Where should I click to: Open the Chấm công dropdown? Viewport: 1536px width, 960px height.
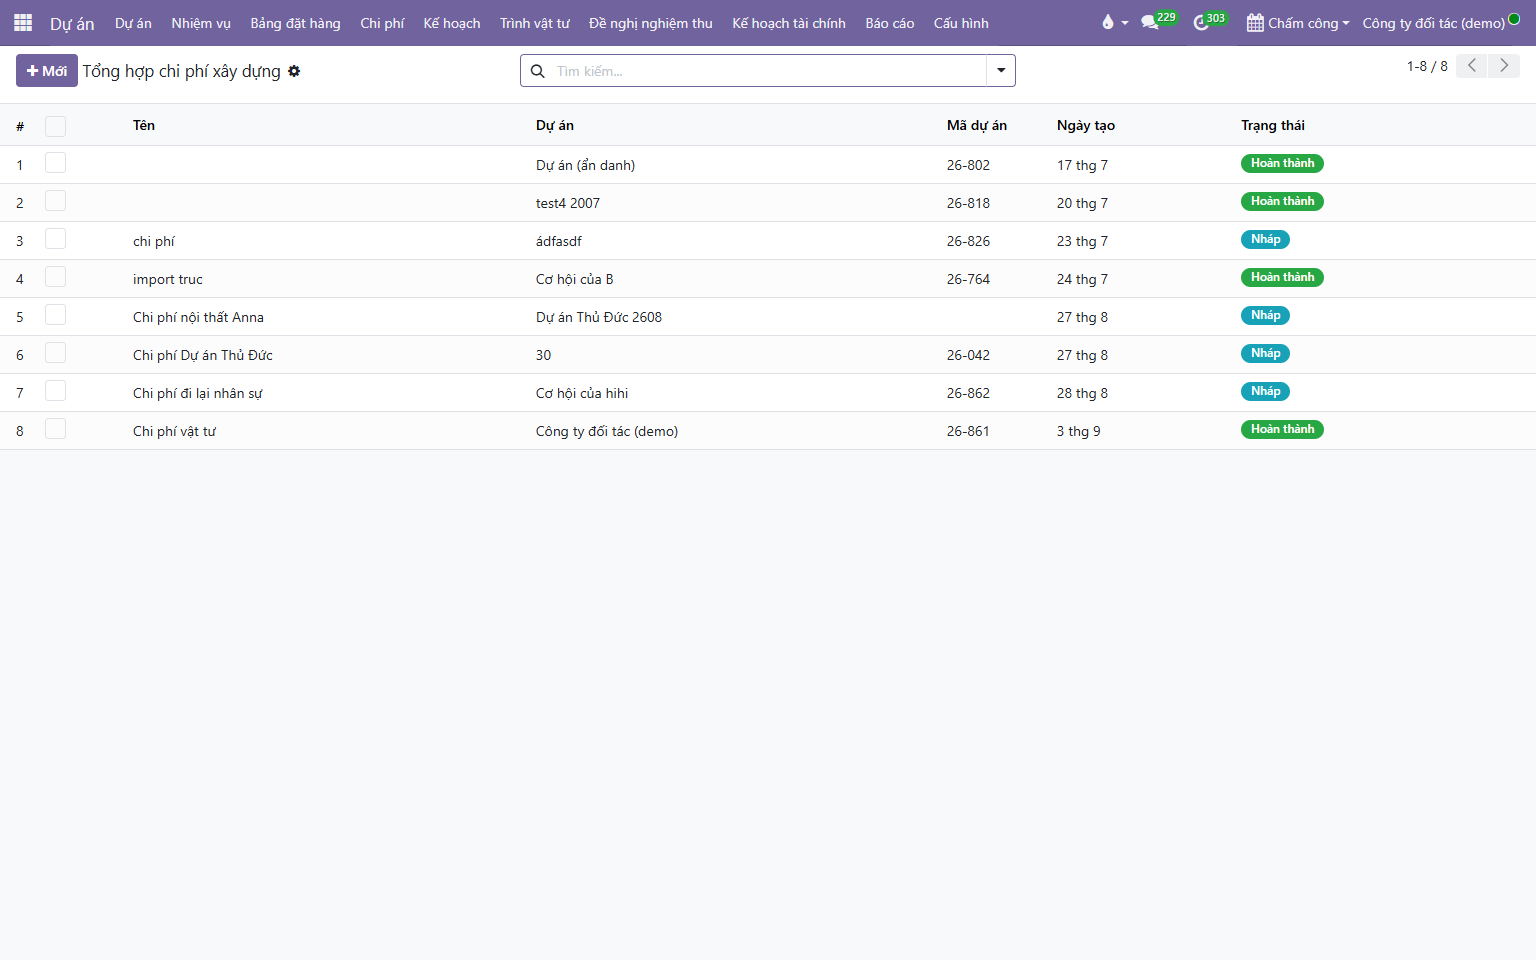click(x=1298, y=23)
